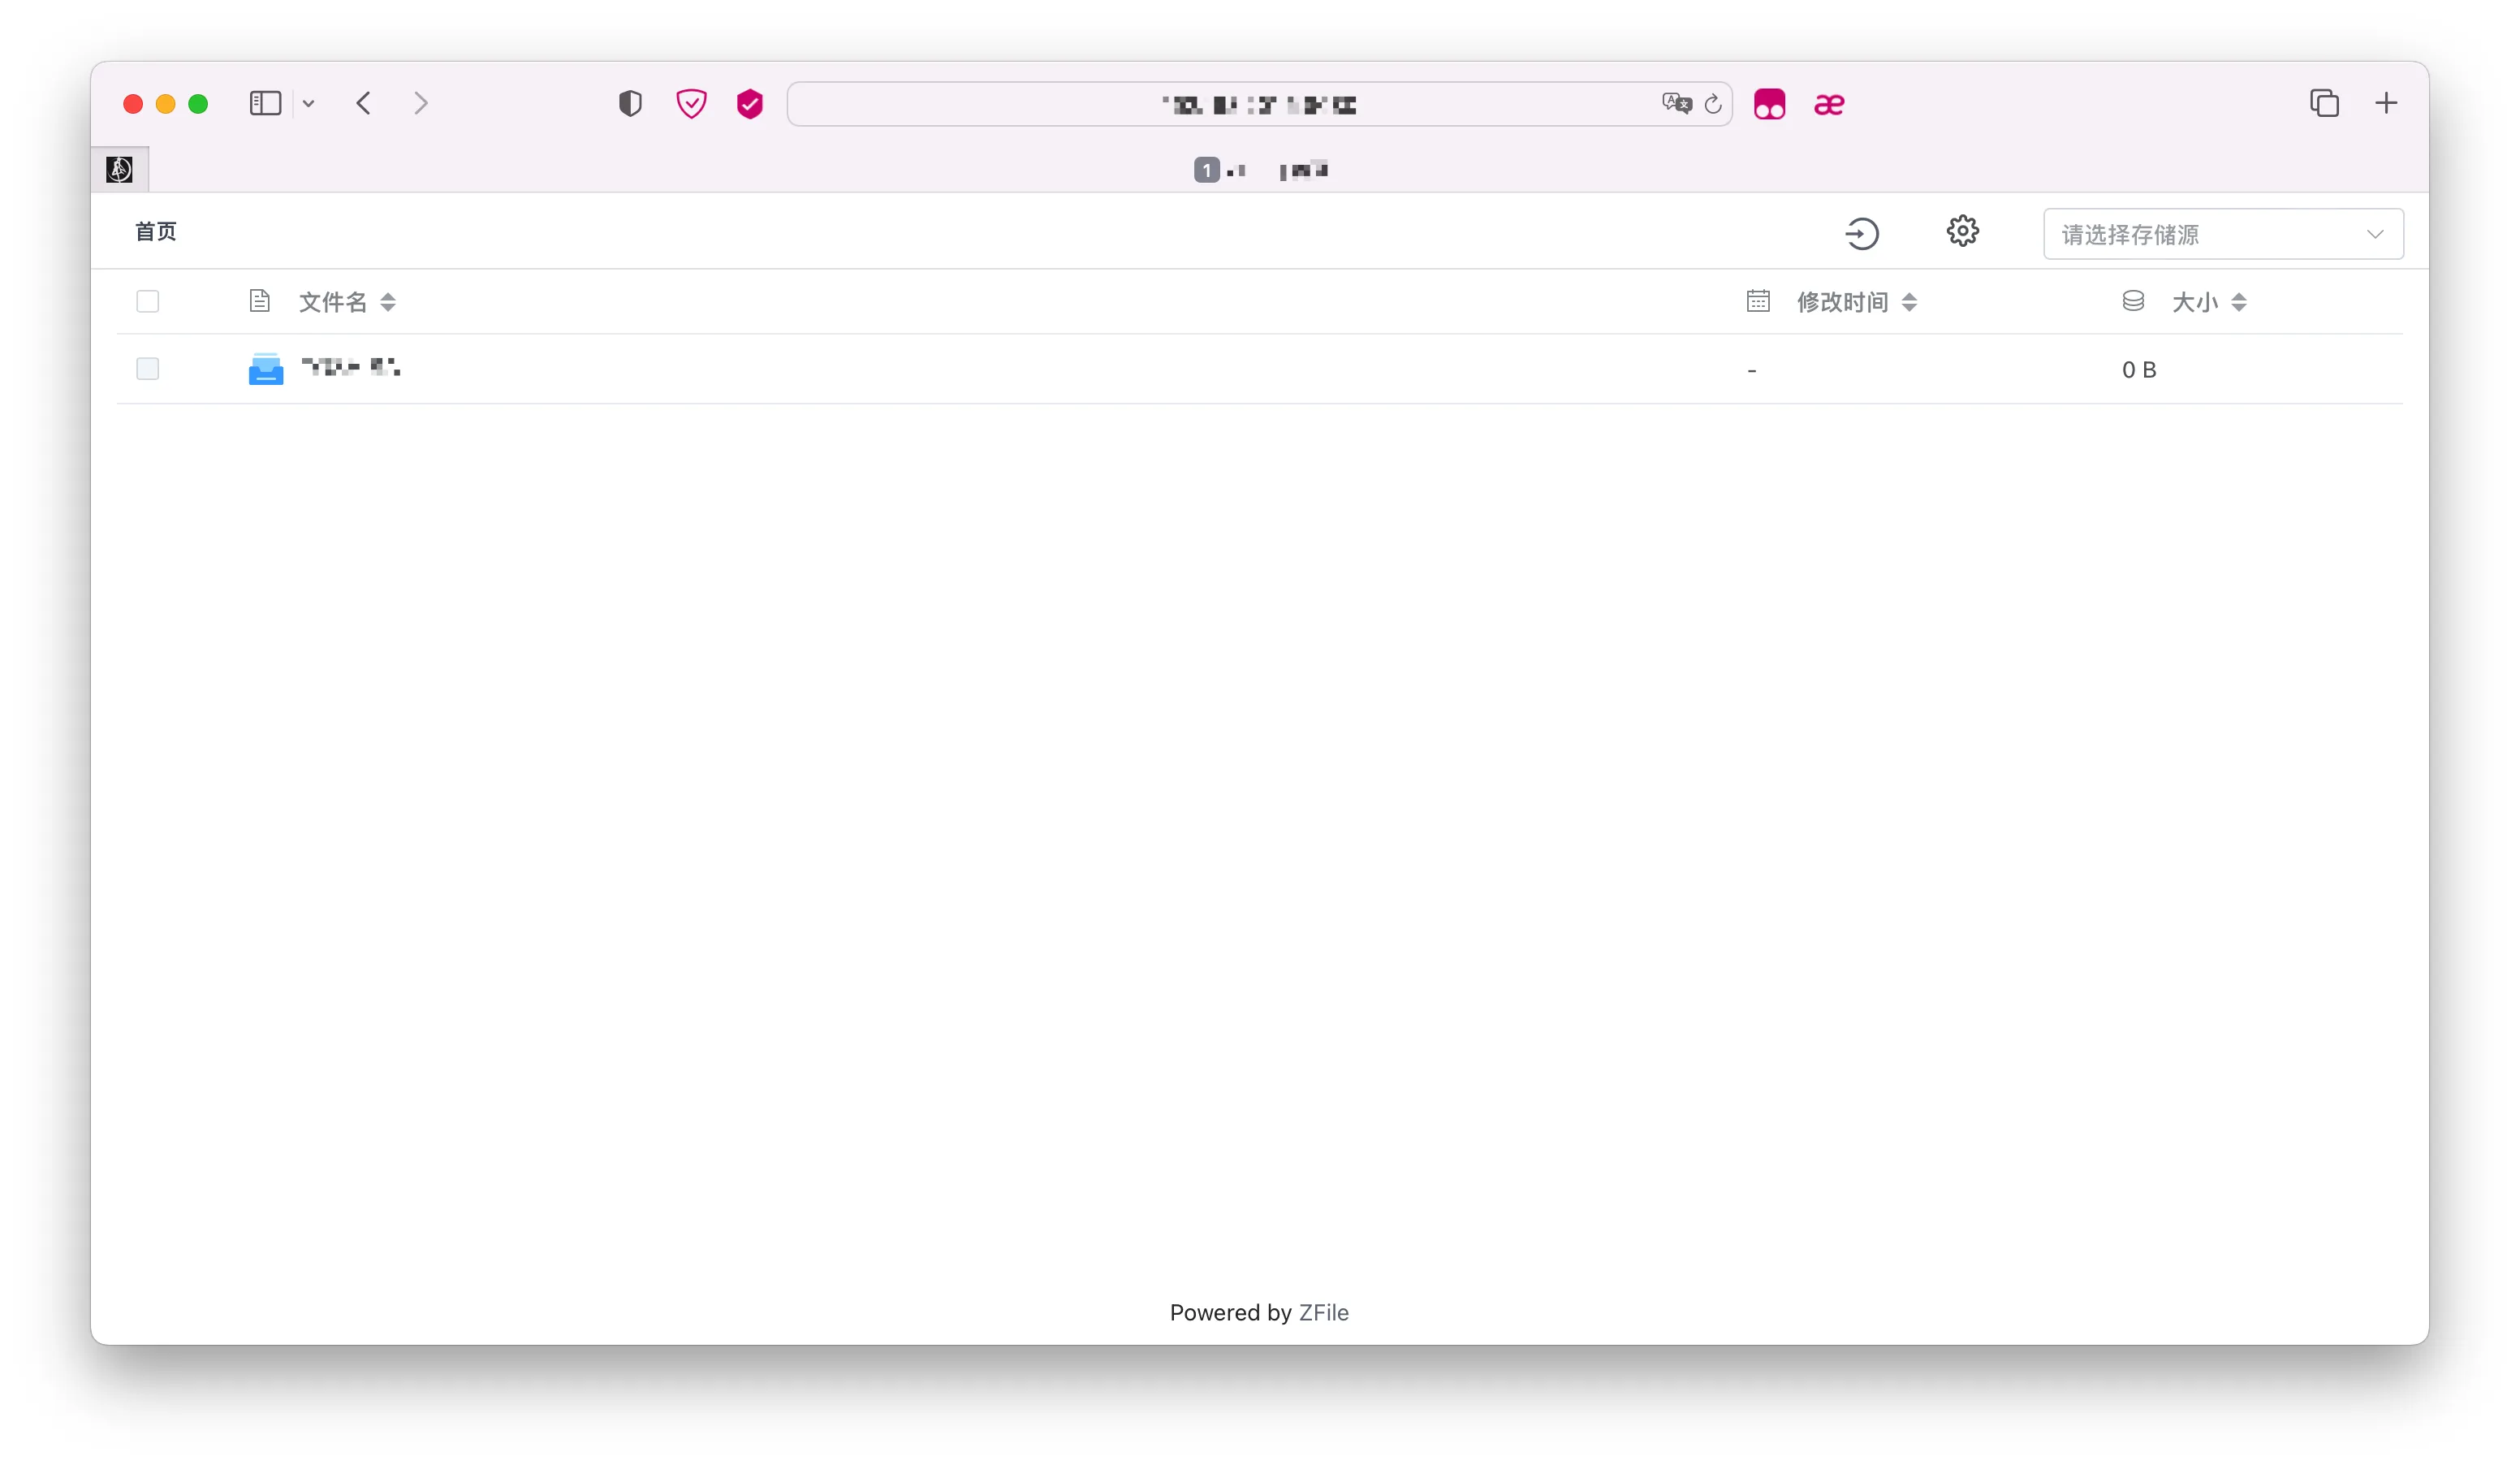Click the 大小 sort arrows
Screen dimensions: 2520x1465
tap(2239, 302)
